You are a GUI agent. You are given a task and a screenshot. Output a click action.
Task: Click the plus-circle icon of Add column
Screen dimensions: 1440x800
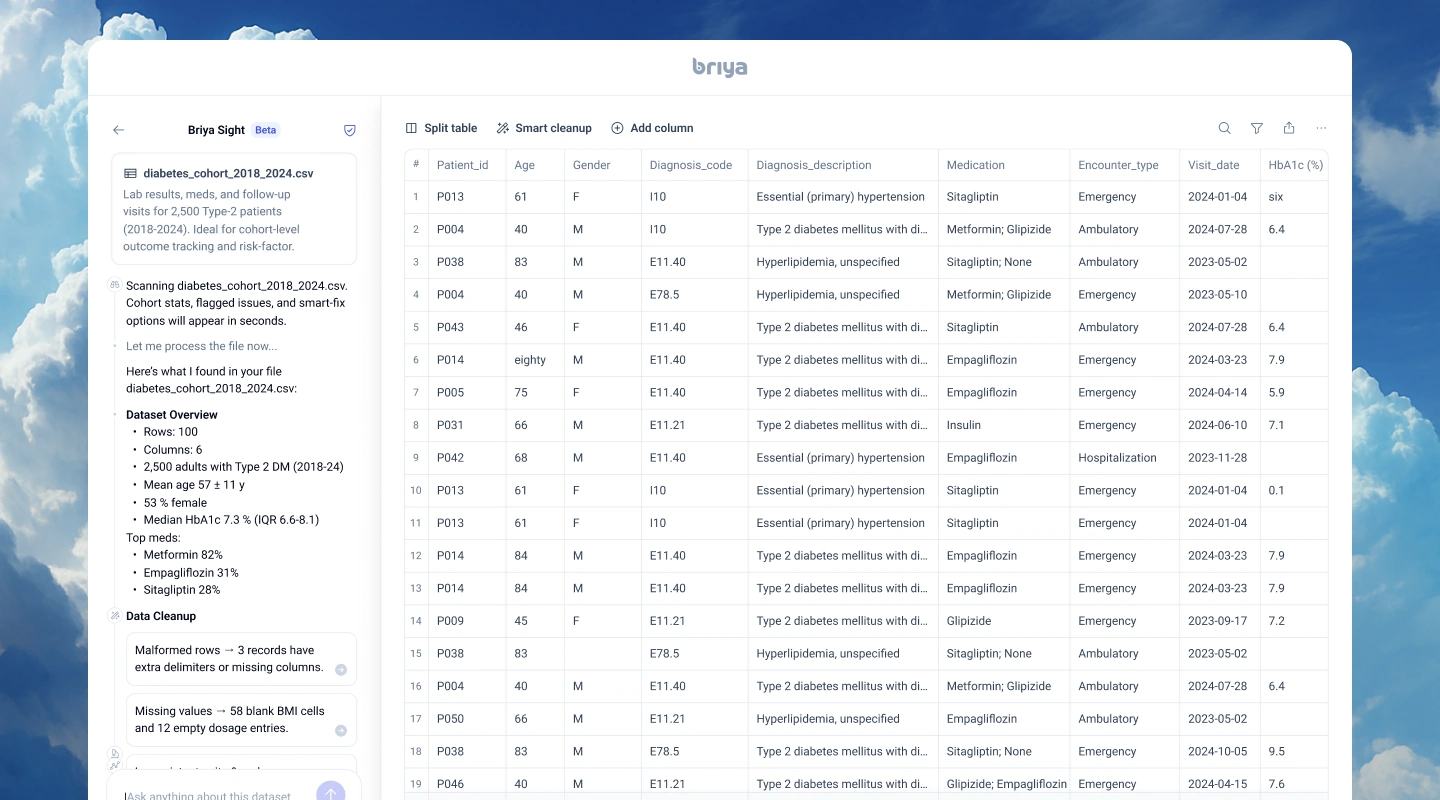point(617,128)
